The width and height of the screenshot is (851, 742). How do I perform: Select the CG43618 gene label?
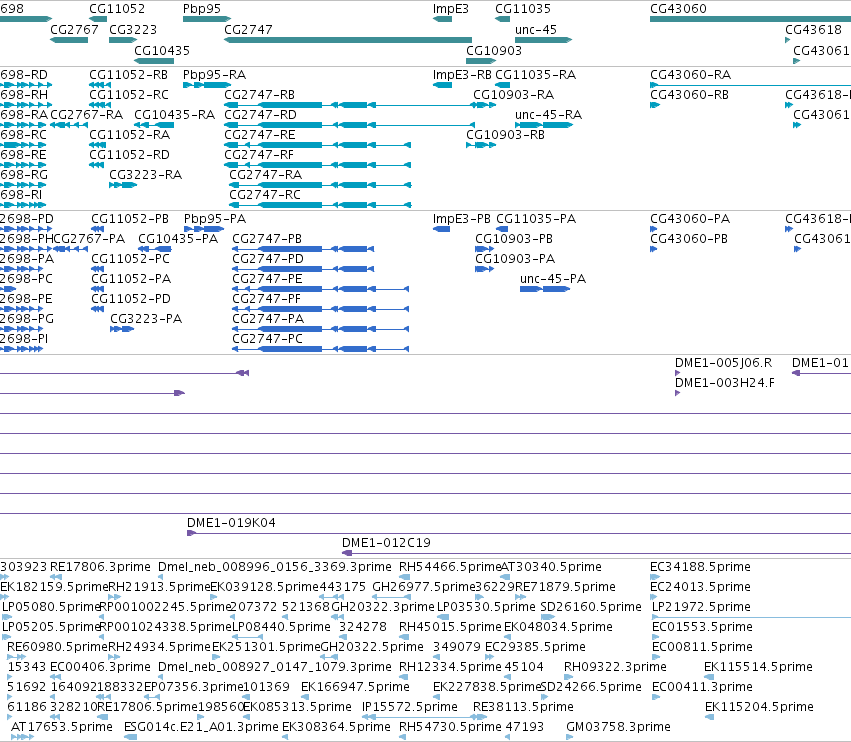click(x=813, y=29)
